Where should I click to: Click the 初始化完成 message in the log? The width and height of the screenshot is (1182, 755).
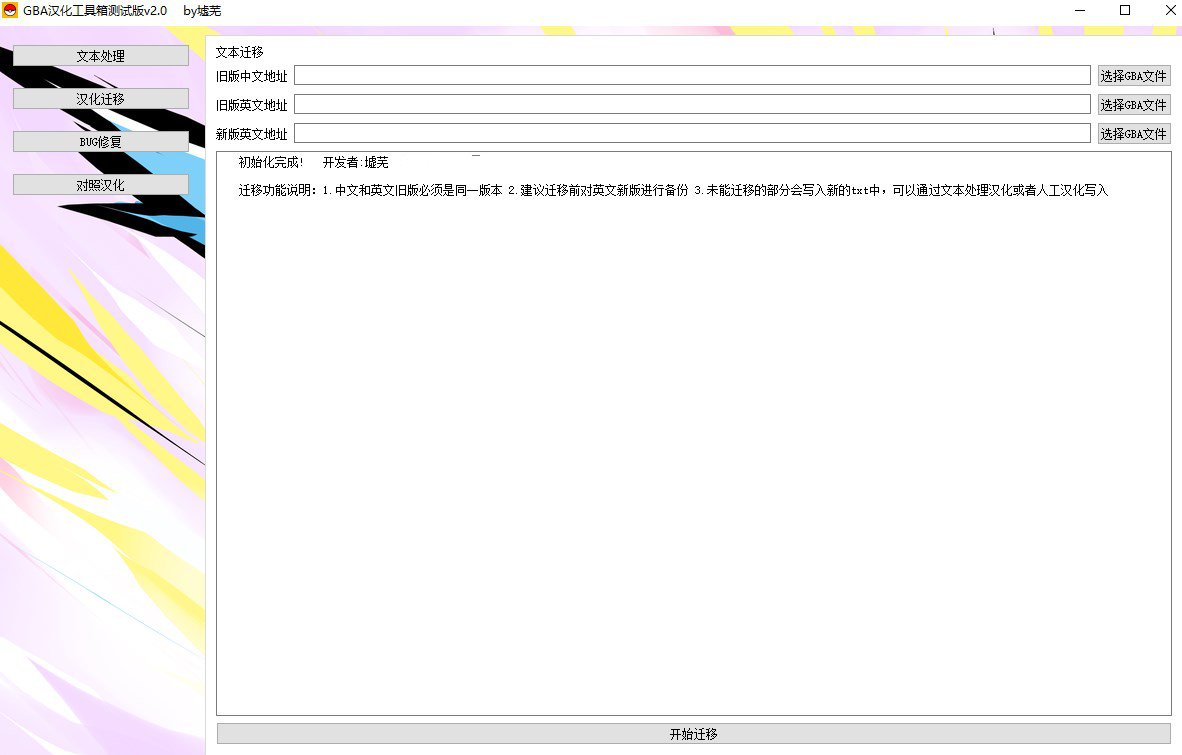(271, 162)
